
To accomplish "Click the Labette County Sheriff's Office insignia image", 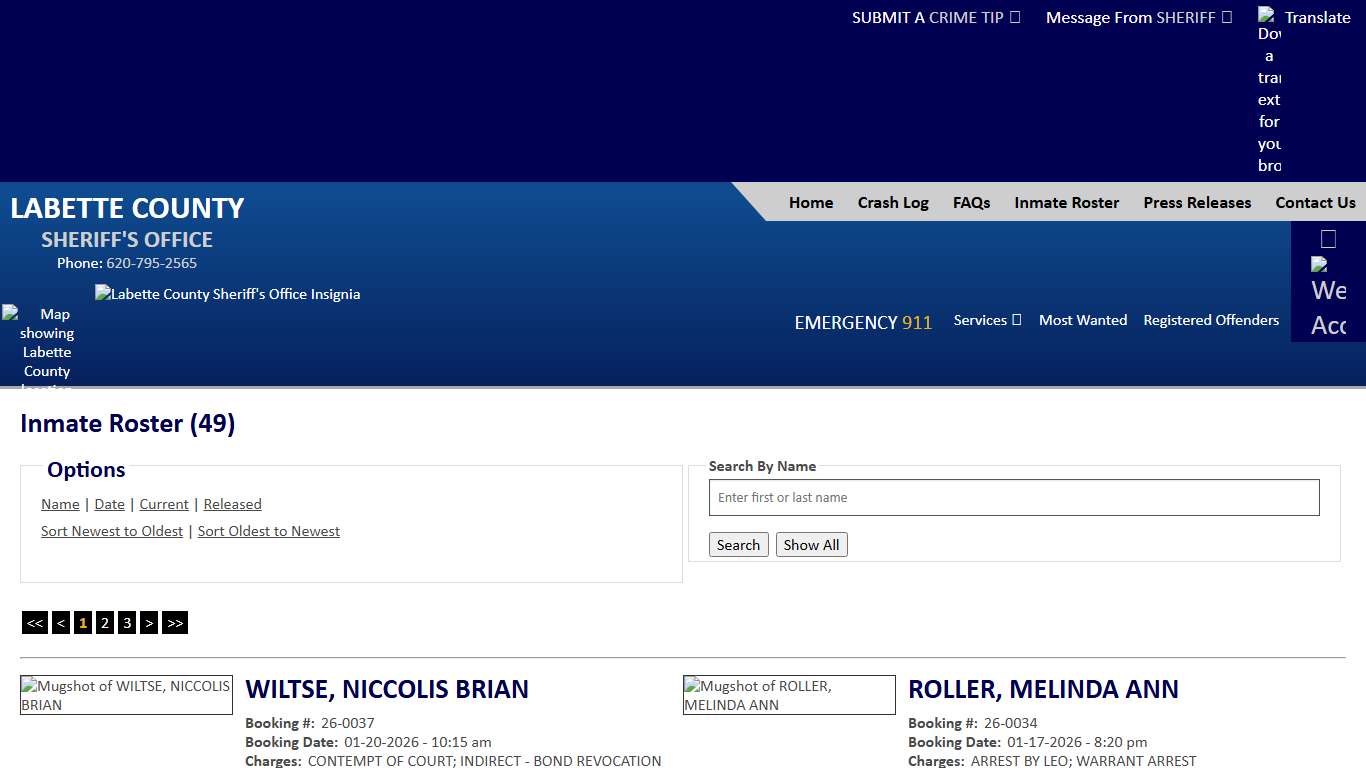I will (x=227, y=294).
